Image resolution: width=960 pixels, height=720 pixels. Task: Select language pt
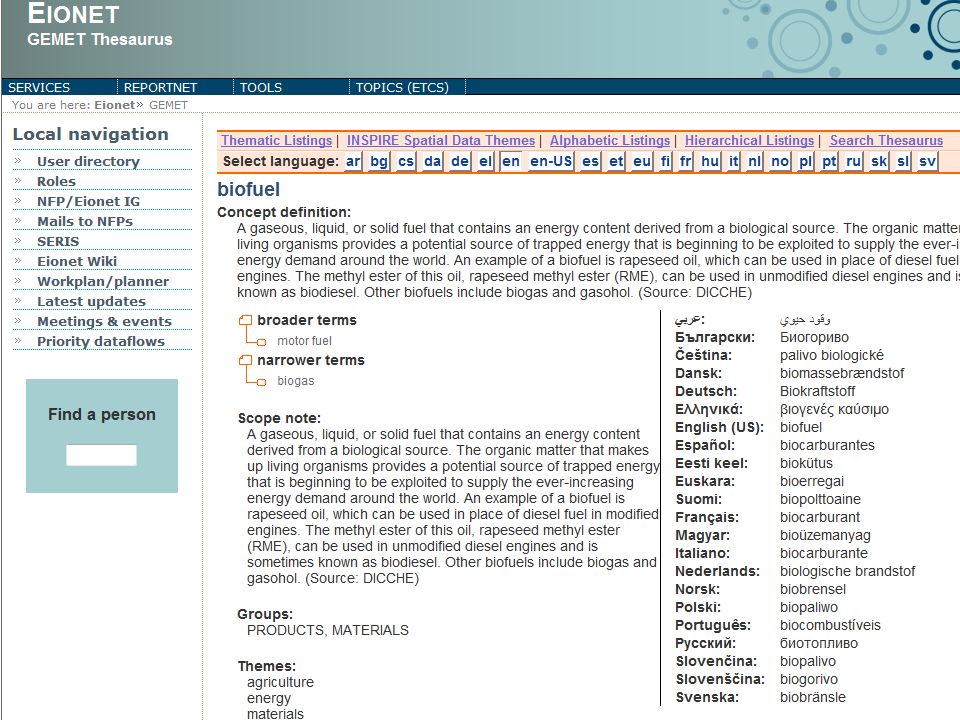(x=829, y=162)
